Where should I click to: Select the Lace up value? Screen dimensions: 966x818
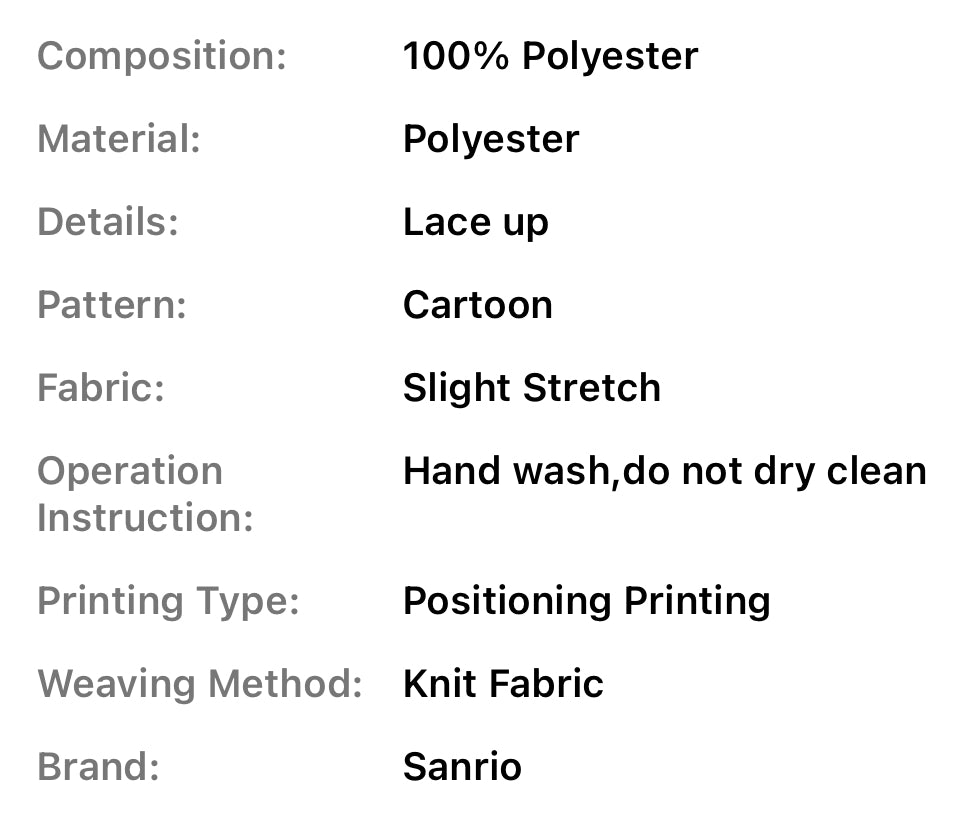pos(475,222)
